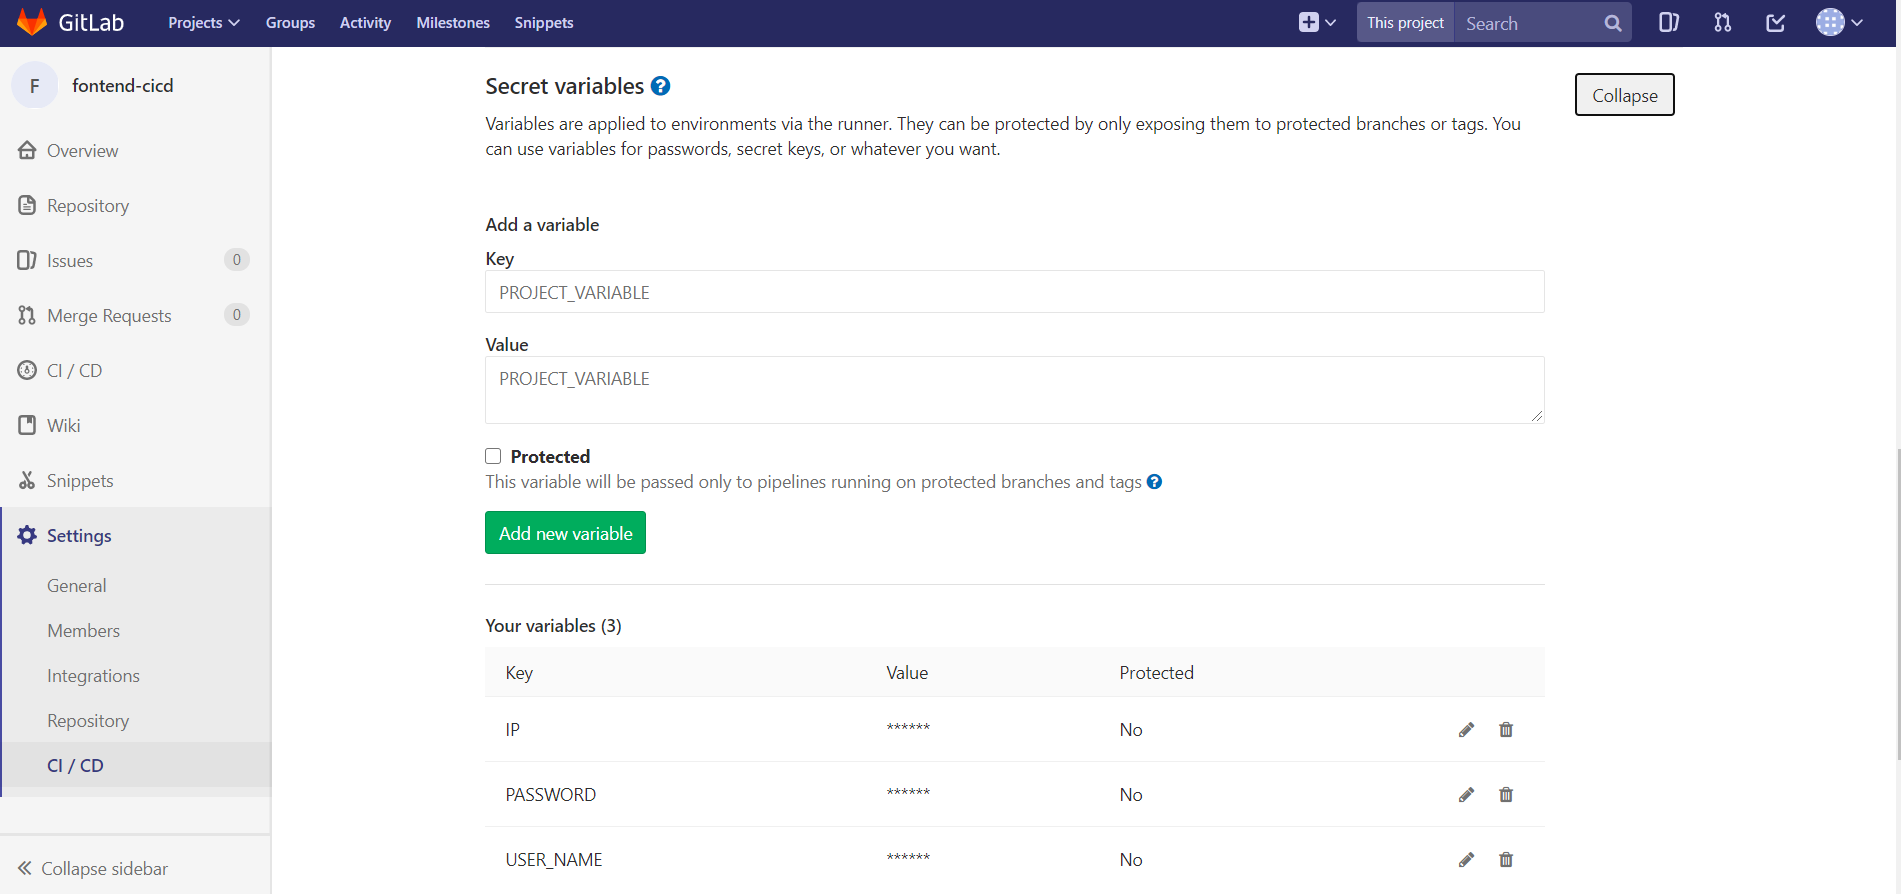Delete the USER_NAME variable trash icon
This screenshot has width=1901, height=894.
(1506, 860)
